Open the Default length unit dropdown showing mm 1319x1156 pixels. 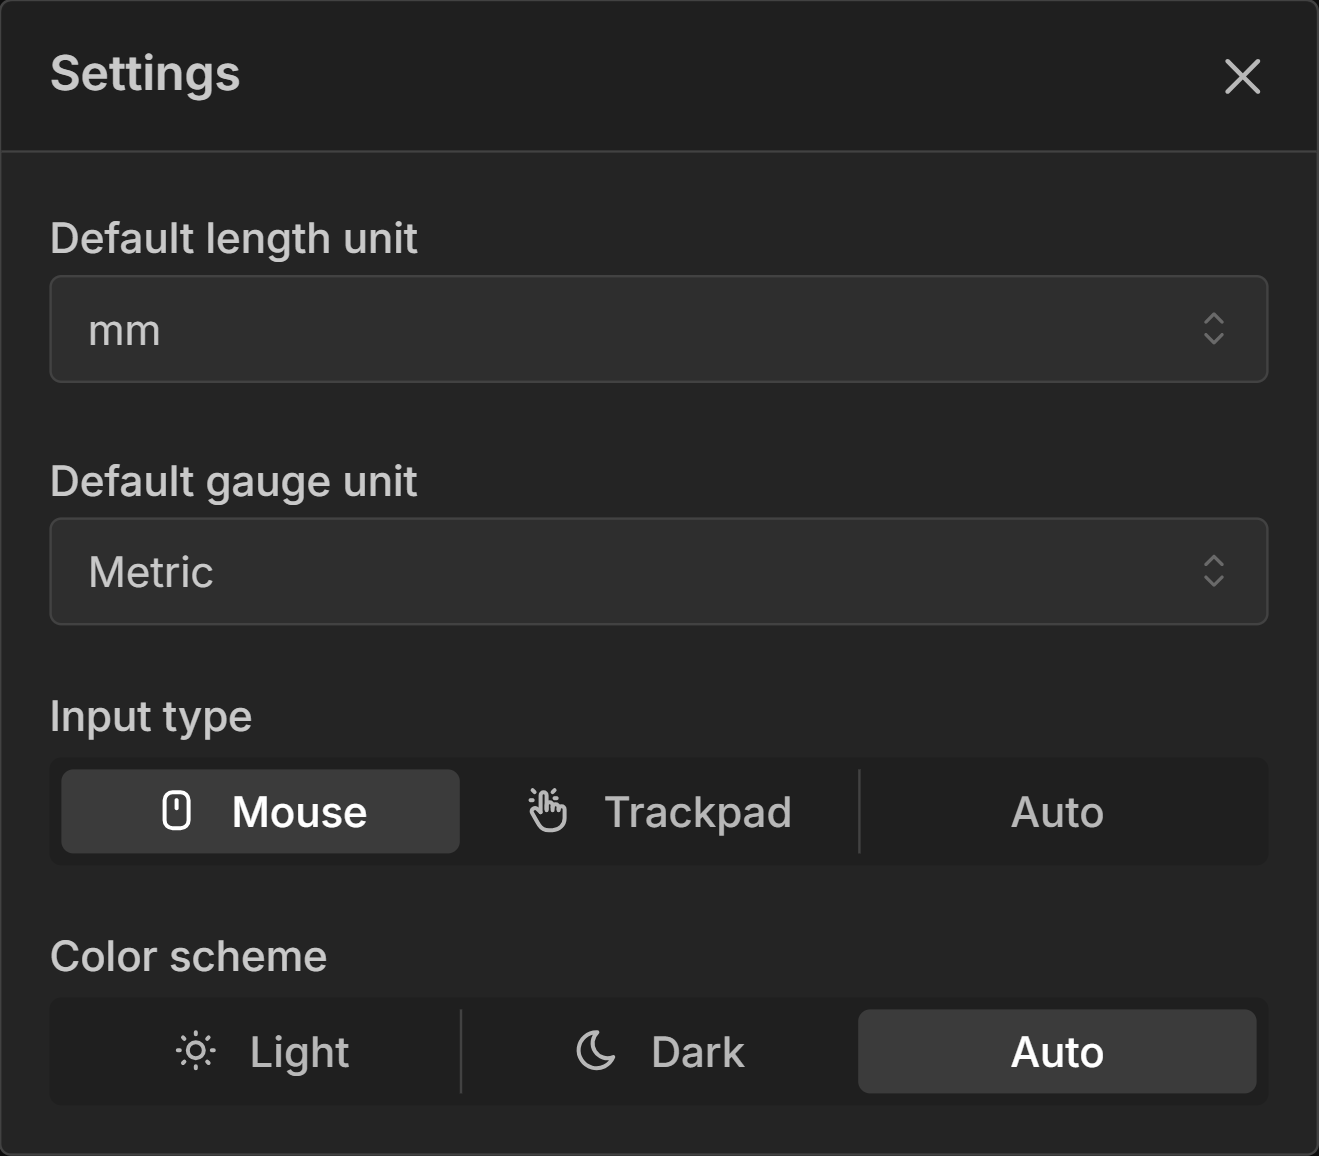pos(640,330)
